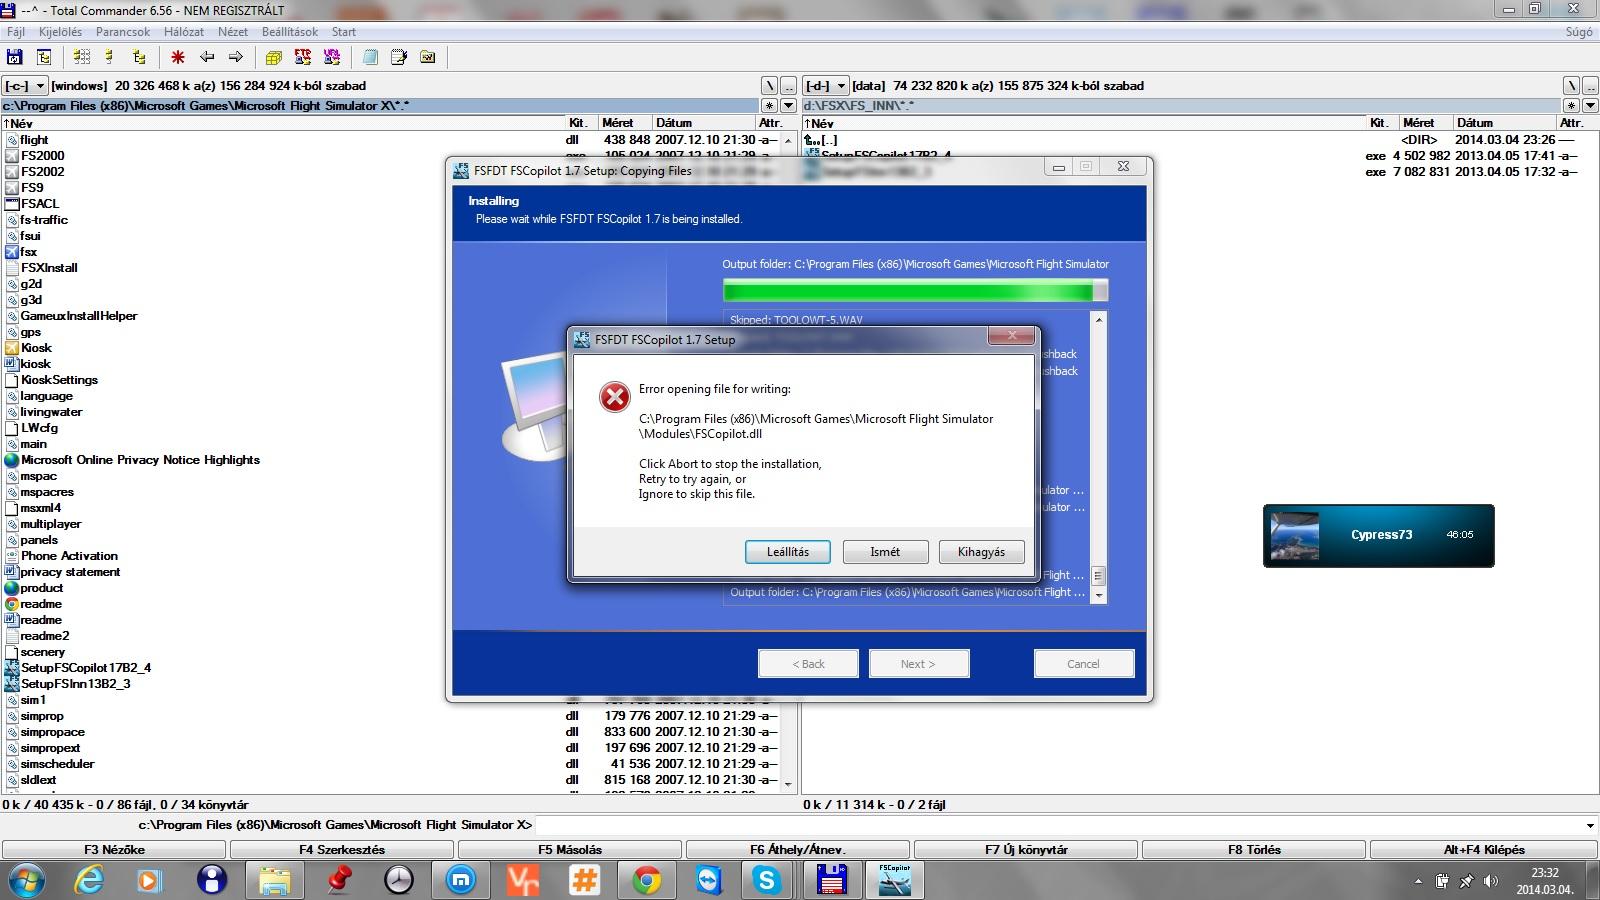Open the left panel drive dropdown [-c-]

[x=25, y=86]
